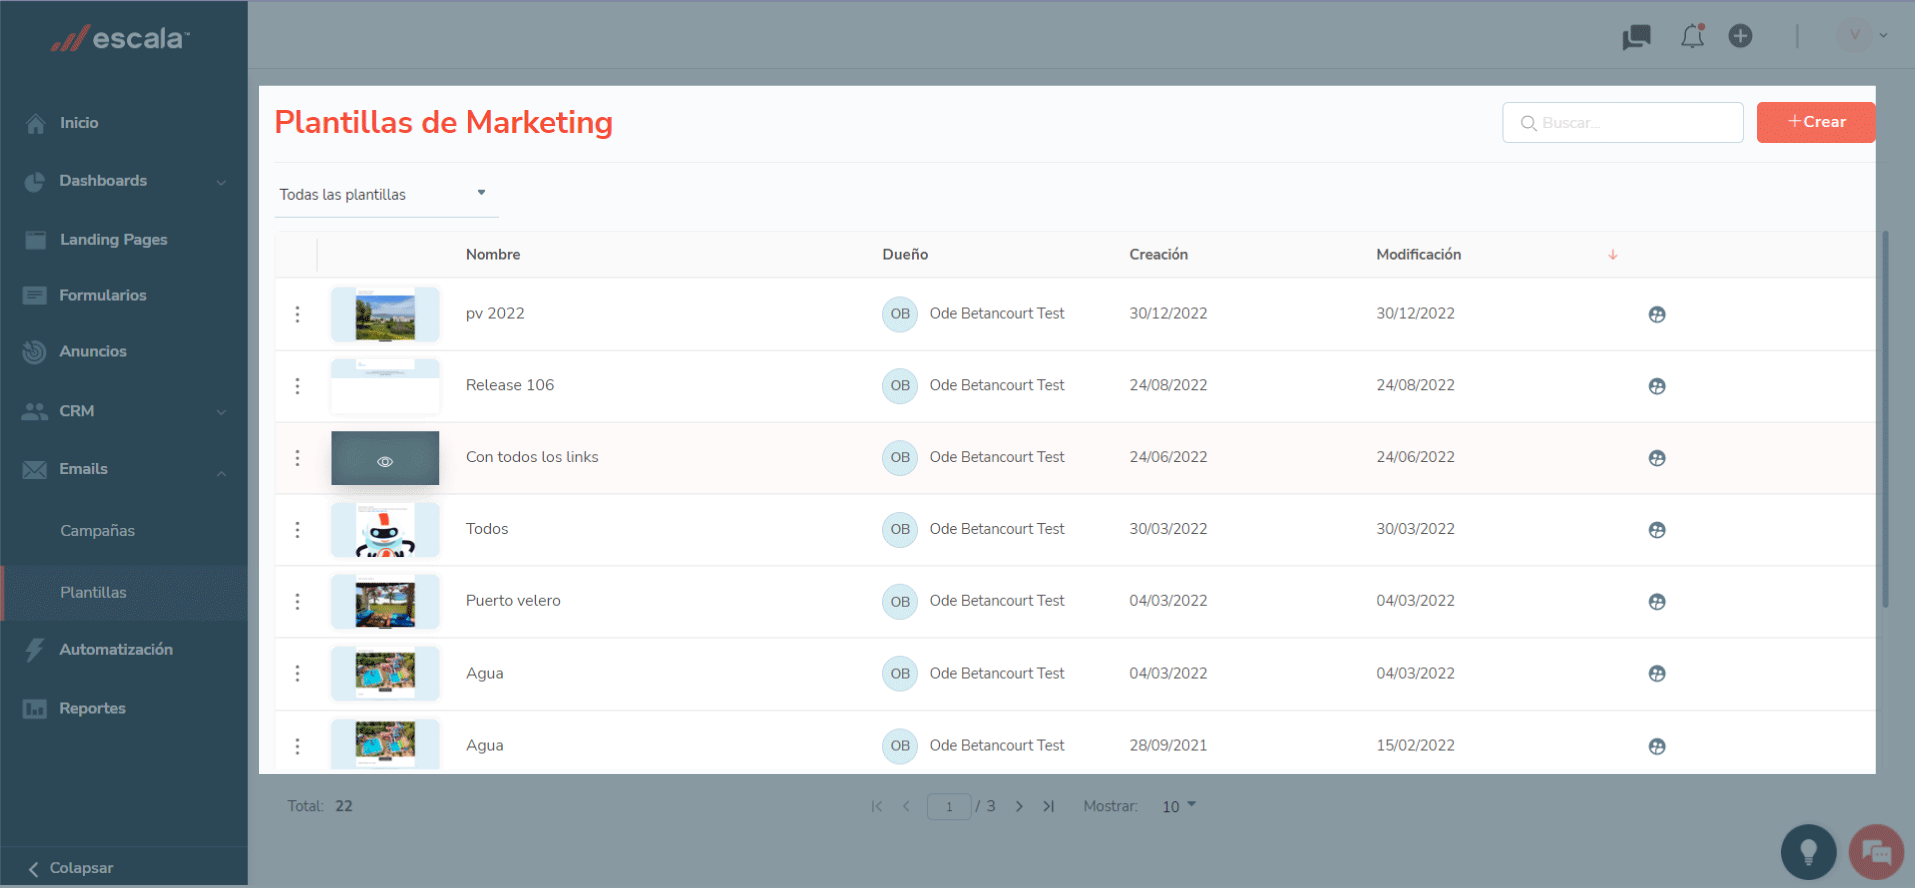1915x888 pixels.
Task: Toggle the descending sort arrow
Action: [1613, 255]
